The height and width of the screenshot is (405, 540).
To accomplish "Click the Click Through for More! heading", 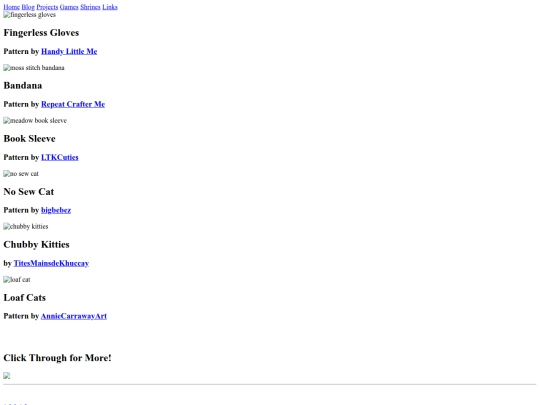I will click(58, 358).
